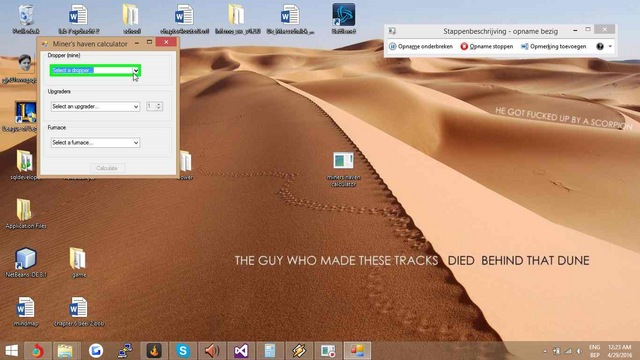640x360 pixels.
Task: Open the flame app on the taskbar
Action: (154, 351)
